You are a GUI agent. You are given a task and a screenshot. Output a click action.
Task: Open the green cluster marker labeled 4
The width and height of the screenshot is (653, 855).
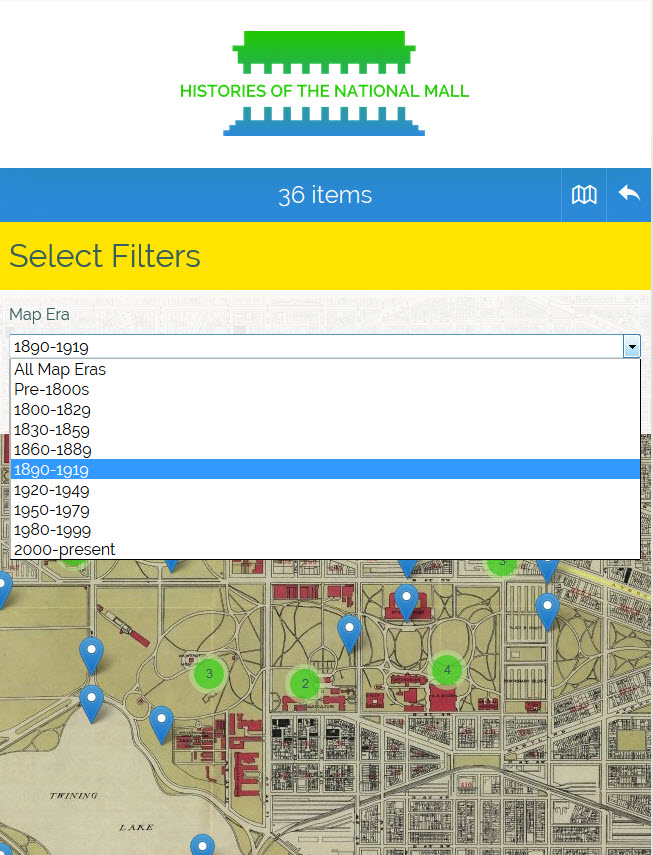447,670
